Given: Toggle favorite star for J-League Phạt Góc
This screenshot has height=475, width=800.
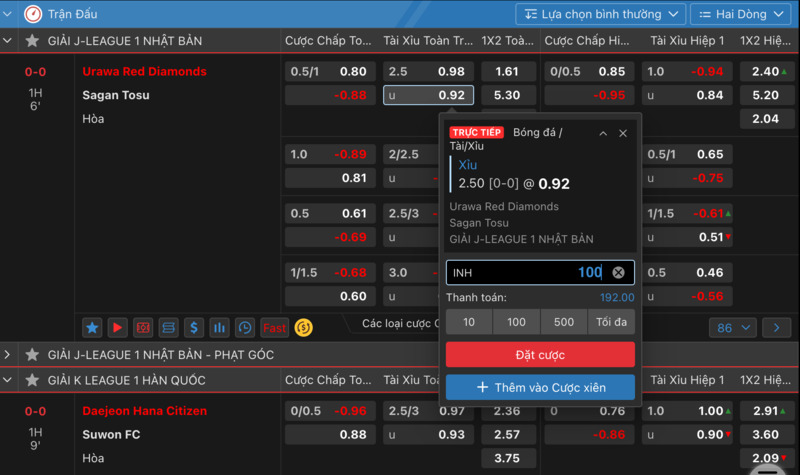Looking at the screenshot, I should tap(32, 355).
